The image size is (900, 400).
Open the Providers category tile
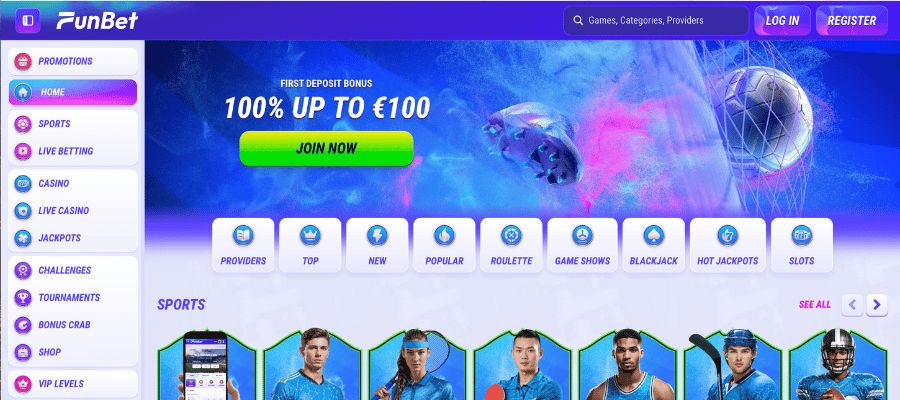pyautogui.click(x=243, y=245)
